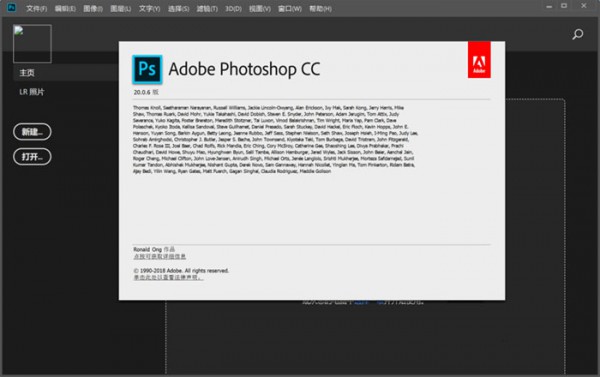Click the Ronald Ong credit text
The height and width of the screenshot is (377, 600).
click(154, 250)
